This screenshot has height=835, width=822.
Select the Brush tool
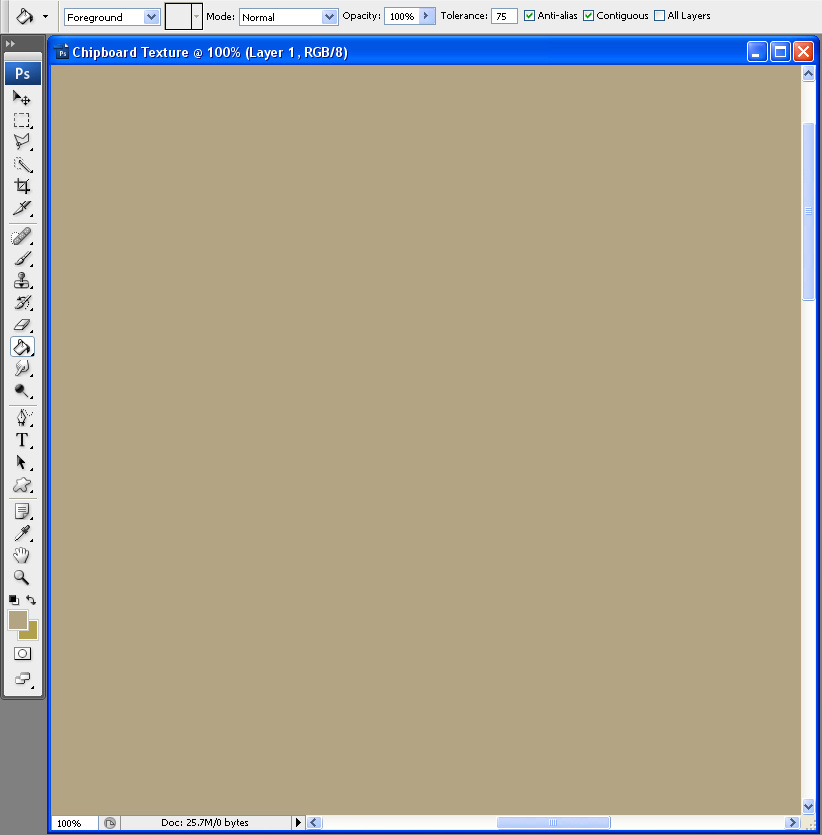pyautogui.click(x=22, y=257)
